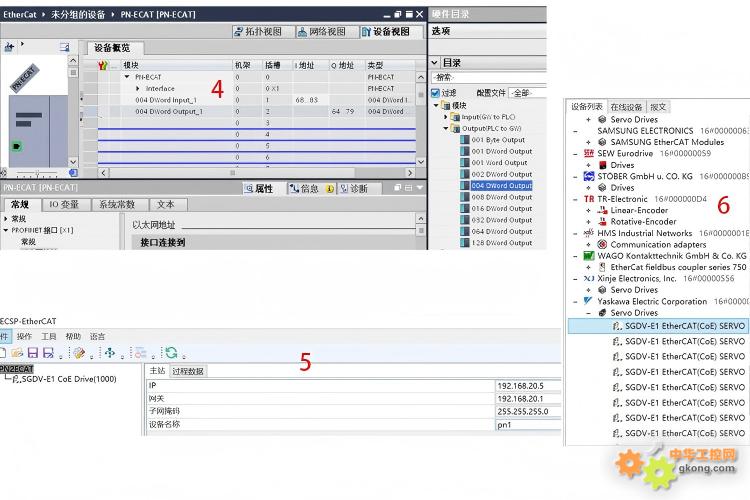Click the wrench status column icon in device overview
The width and height of the screenshot is (750, 500).
(102, 65)
